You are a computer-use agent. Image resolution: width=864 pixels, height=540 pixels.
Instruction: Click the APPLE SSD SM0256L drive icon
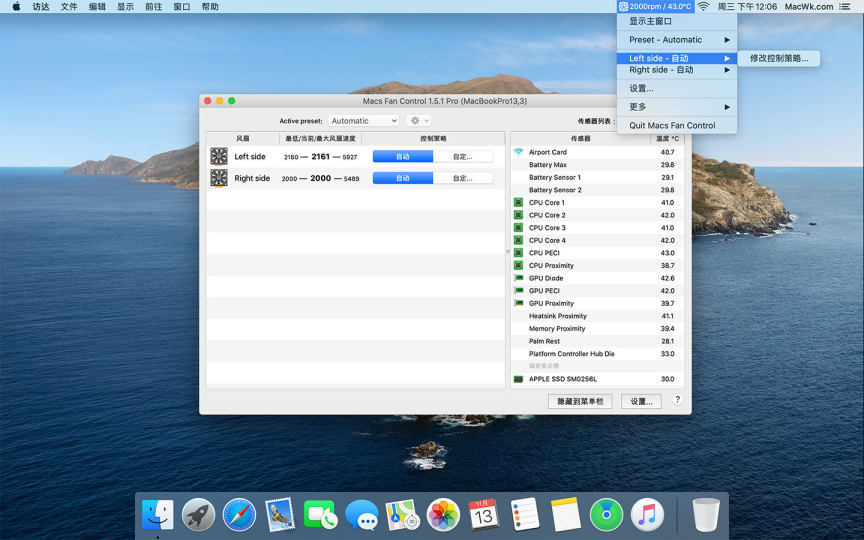[518, 379]
